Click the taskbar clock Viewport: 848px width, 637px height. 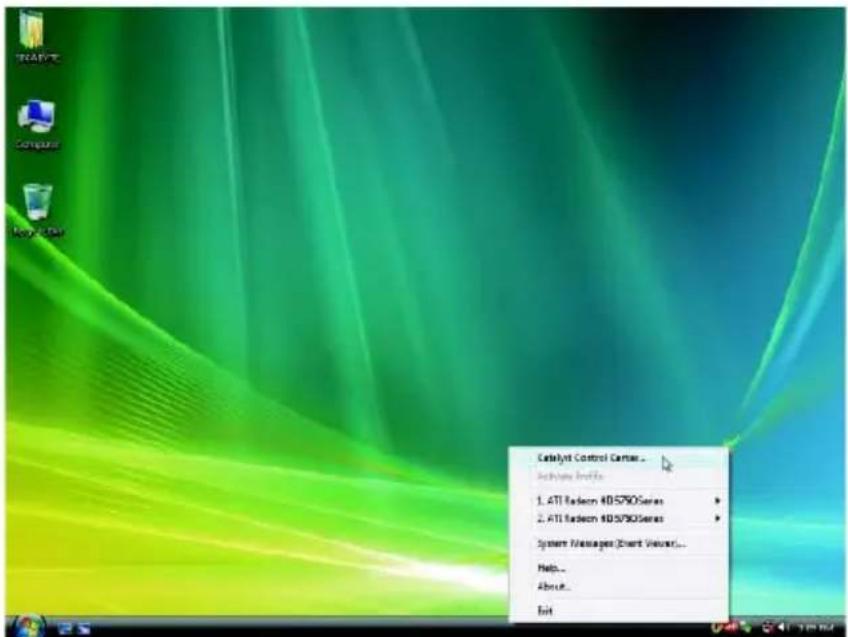pos(816,628)
